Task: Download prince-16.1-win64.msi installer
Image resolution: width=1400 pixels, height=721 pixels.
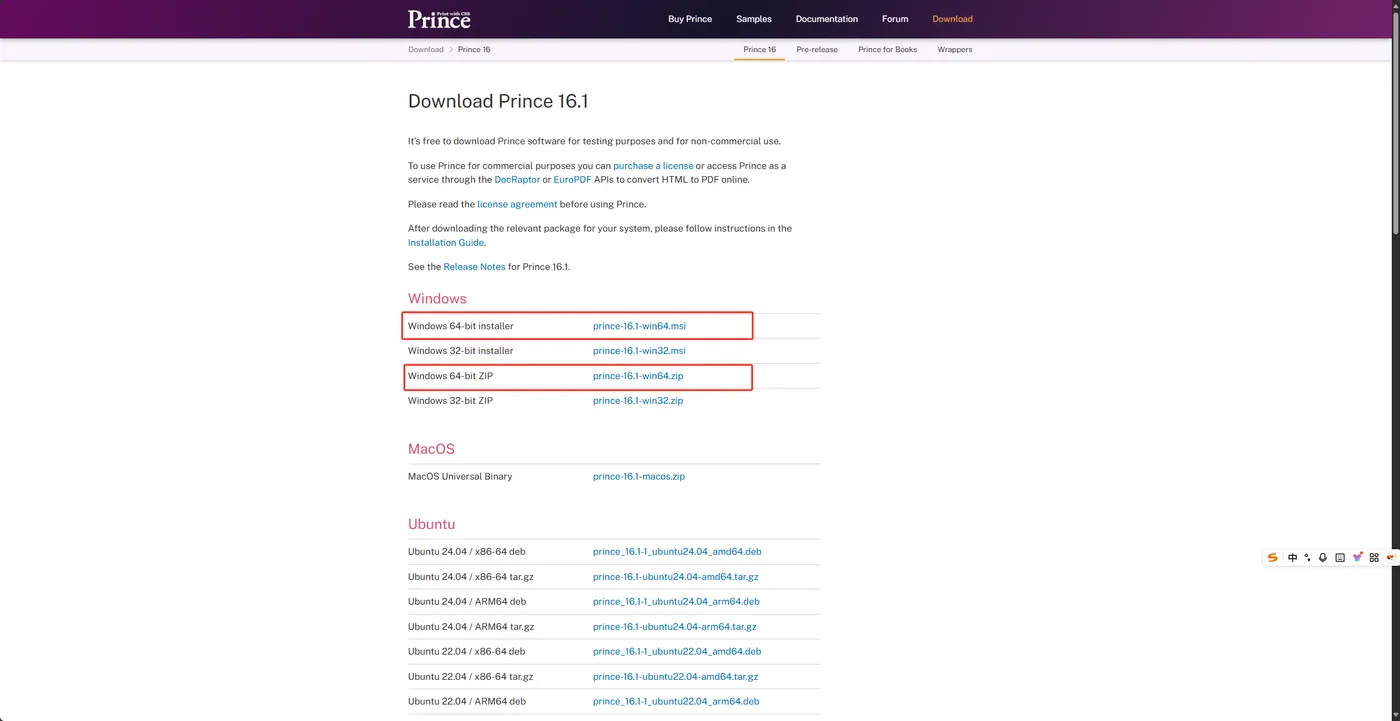Action: tap(639, 326)
